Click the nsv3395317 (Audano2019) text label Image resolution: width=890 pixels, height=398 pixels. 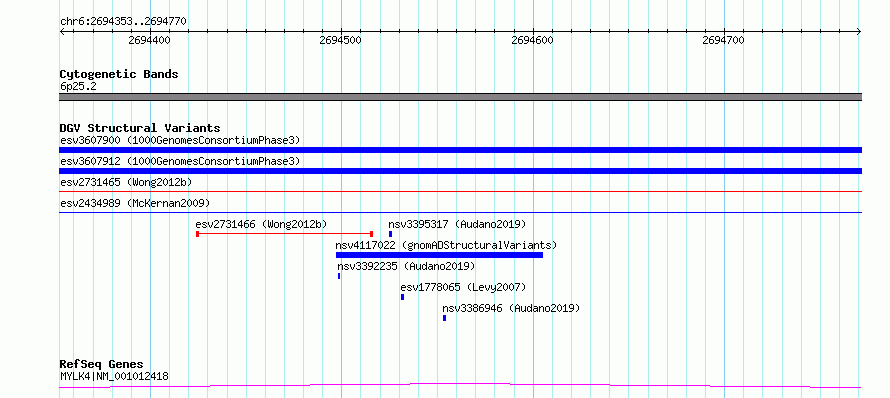tap(457, 224)
